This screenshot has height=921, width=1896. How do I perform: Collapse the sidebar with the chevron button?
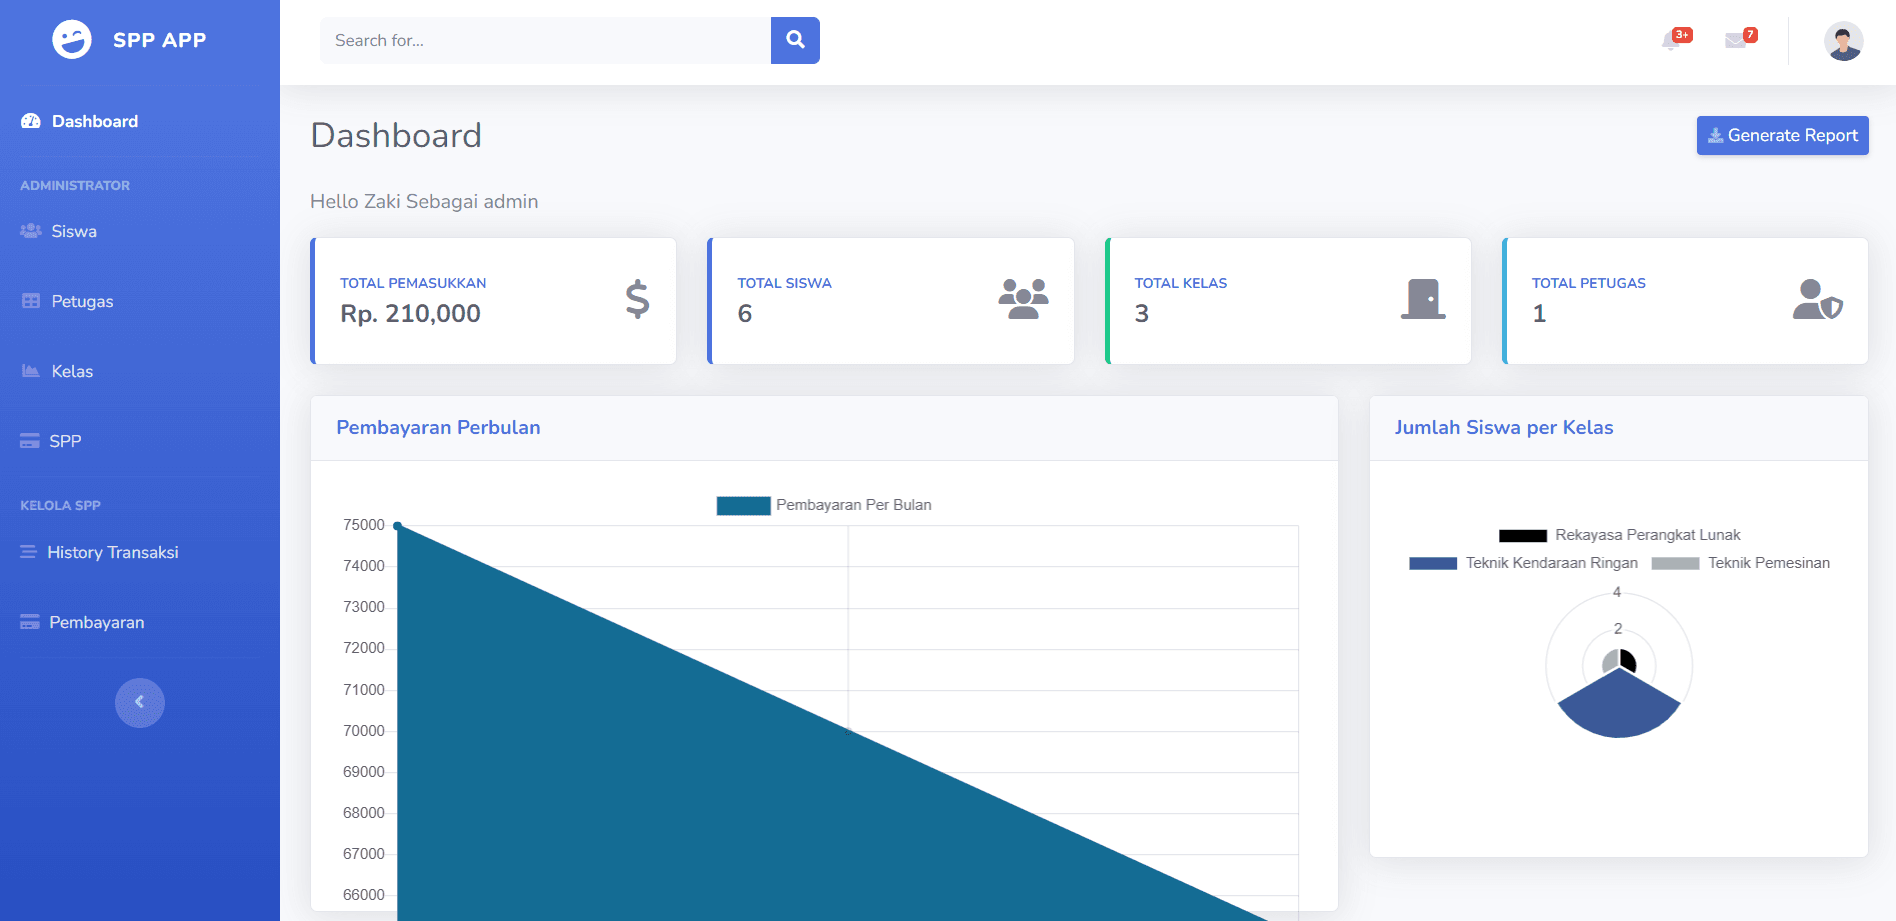(140, 702)
